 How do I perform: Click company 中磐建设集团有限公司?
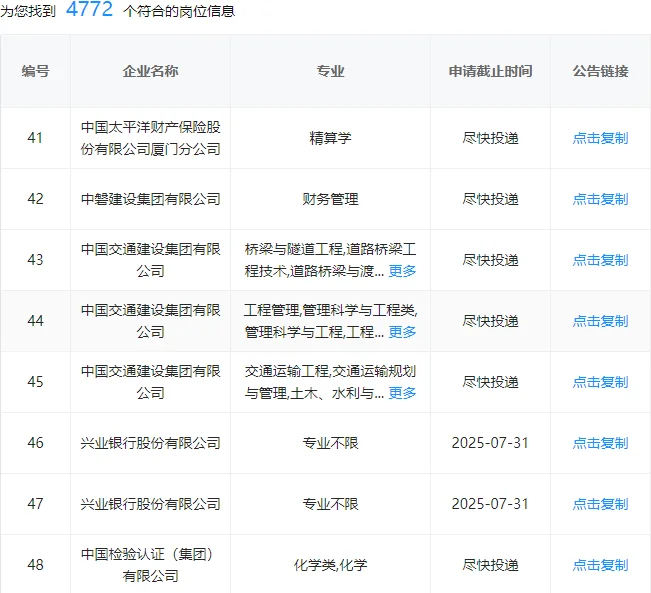(x=150, y=199)
